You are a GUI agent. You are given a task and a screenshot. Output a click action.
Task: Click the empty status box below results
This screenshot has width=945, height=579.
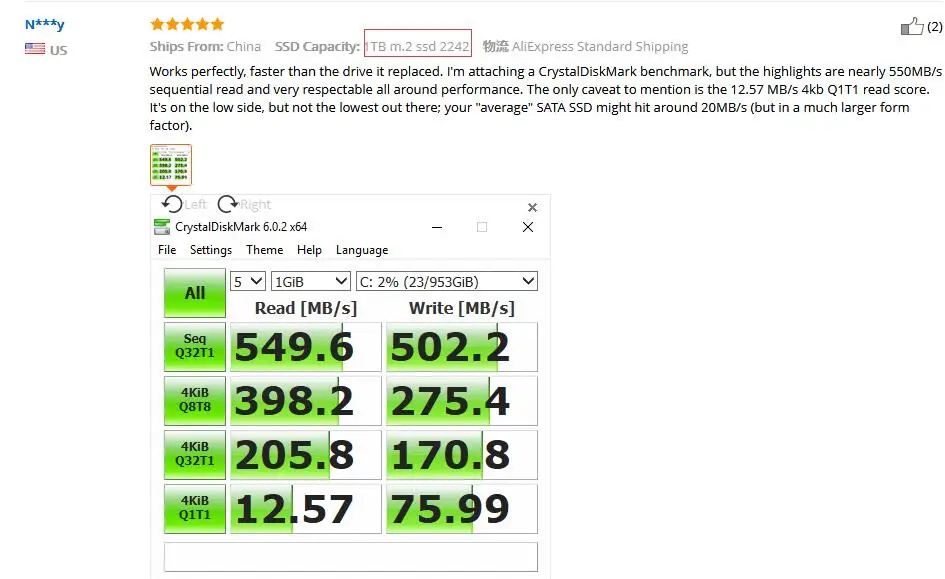351,557
